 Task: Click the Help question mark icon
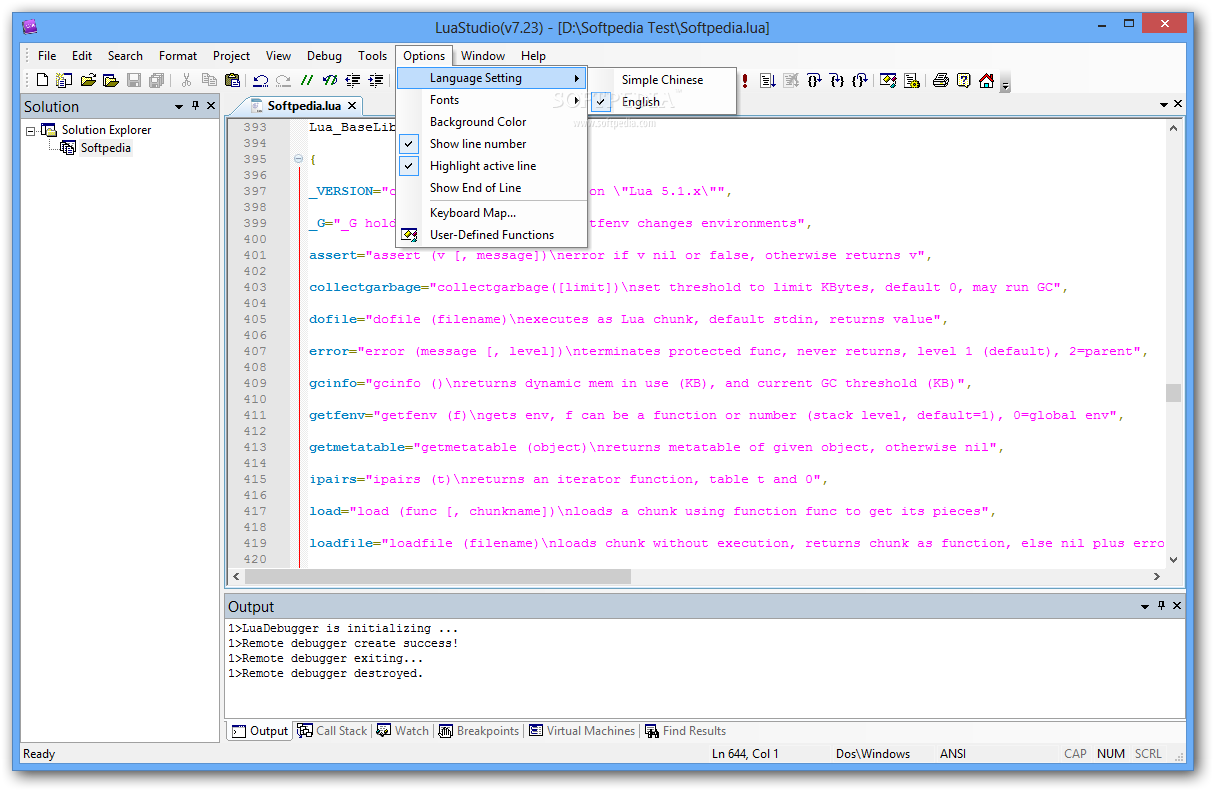963,80
